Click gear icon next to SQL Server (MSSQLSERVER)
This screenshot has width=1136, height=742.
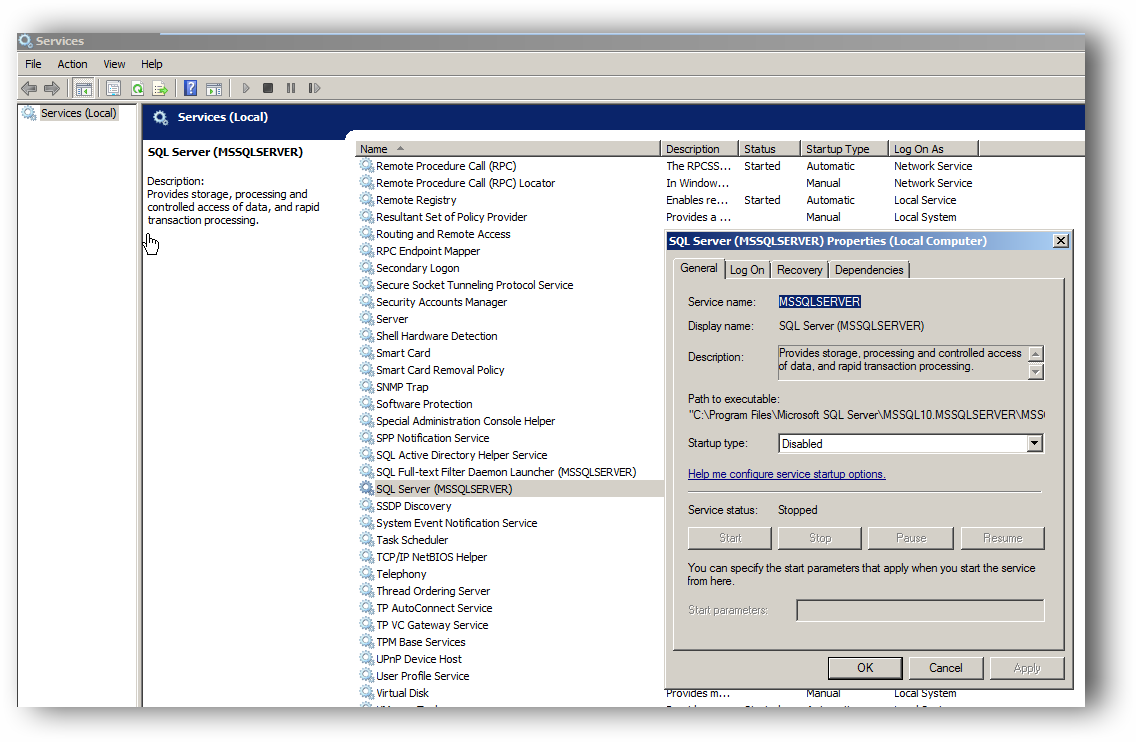367,488
